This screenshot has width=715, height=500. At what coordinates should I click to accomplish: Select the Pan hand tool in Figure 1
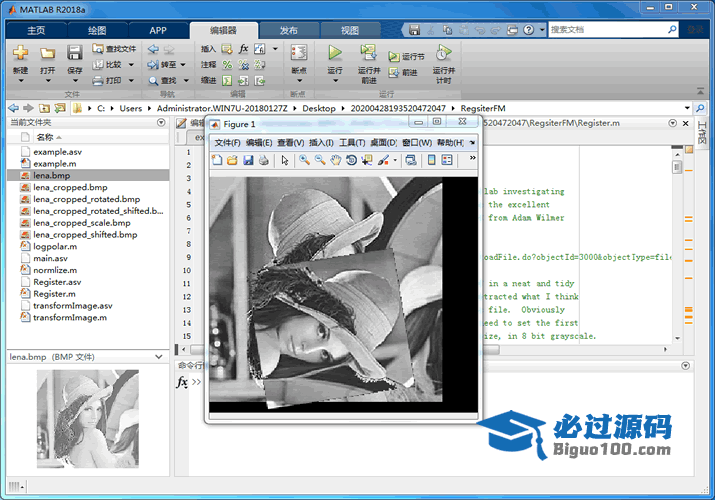(336, 160)
